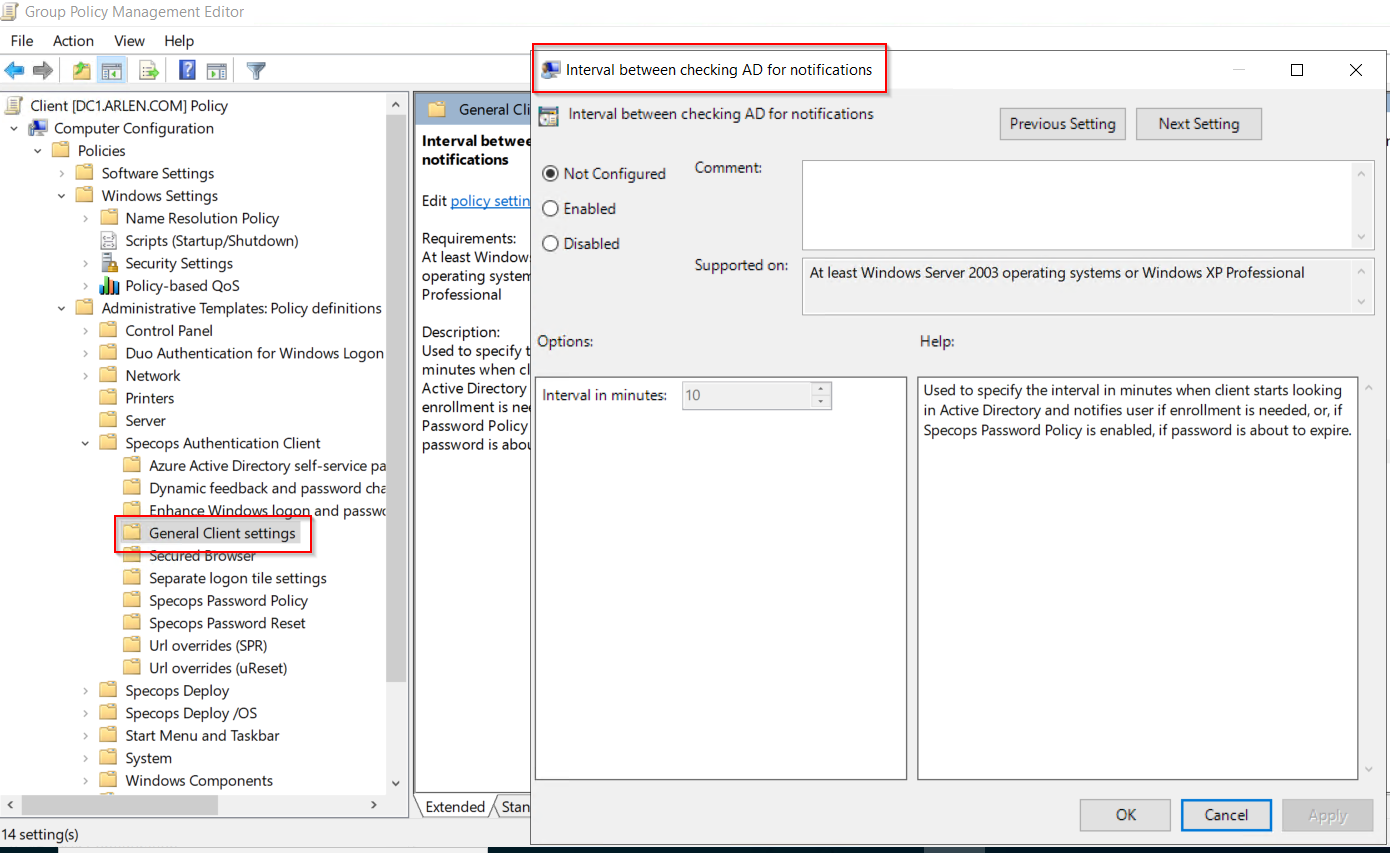Click the Separate logon tile settings folder icon

tap(132, 578)
